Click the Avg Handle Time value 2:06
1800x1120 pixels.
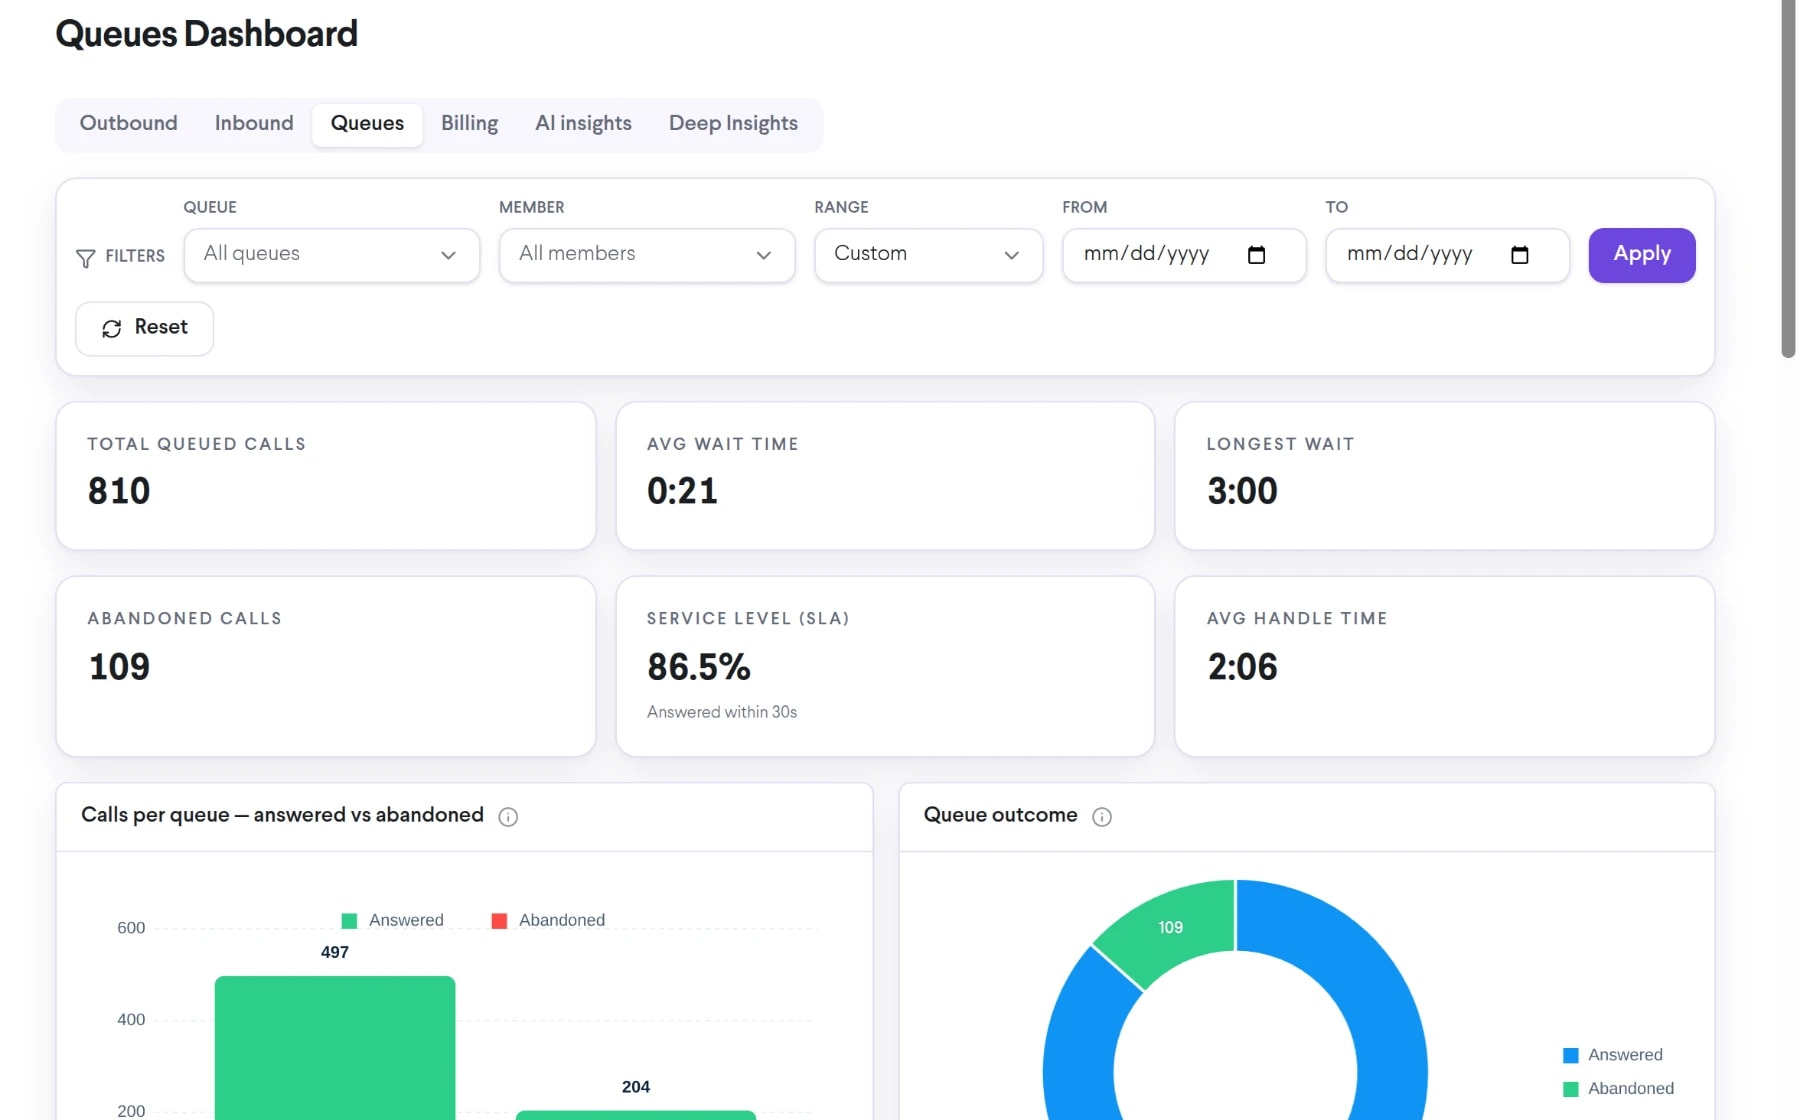[1242, 667]
